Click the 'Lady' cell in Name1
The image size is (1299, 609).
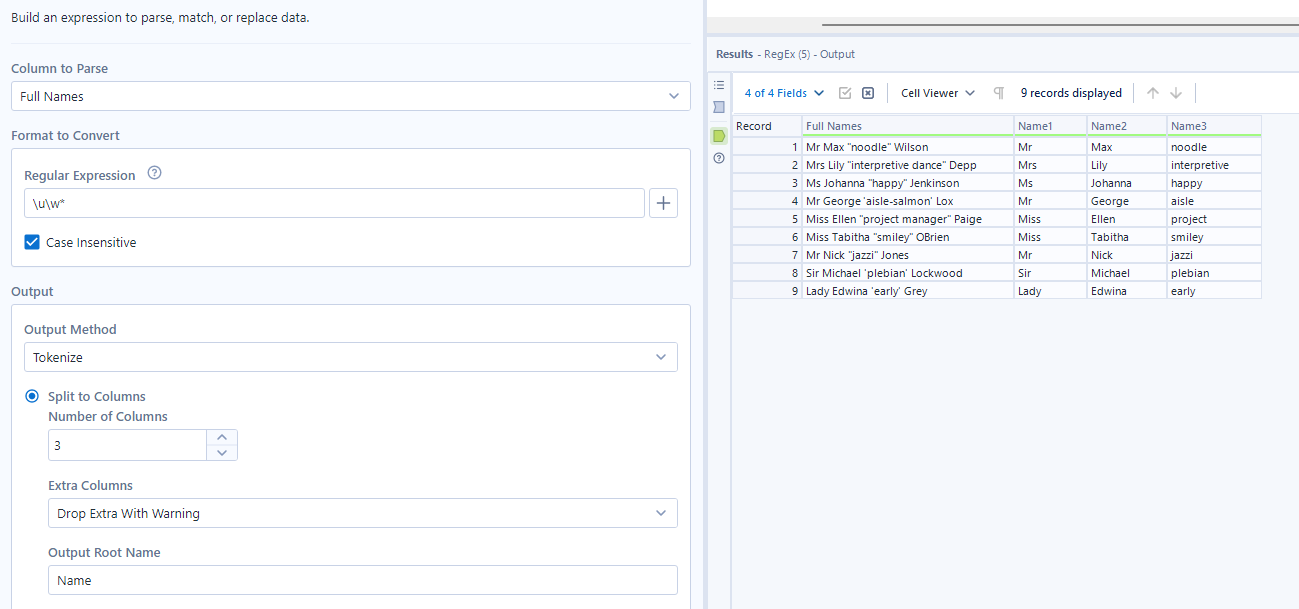pyautogui.click(x=1050, y=291)
